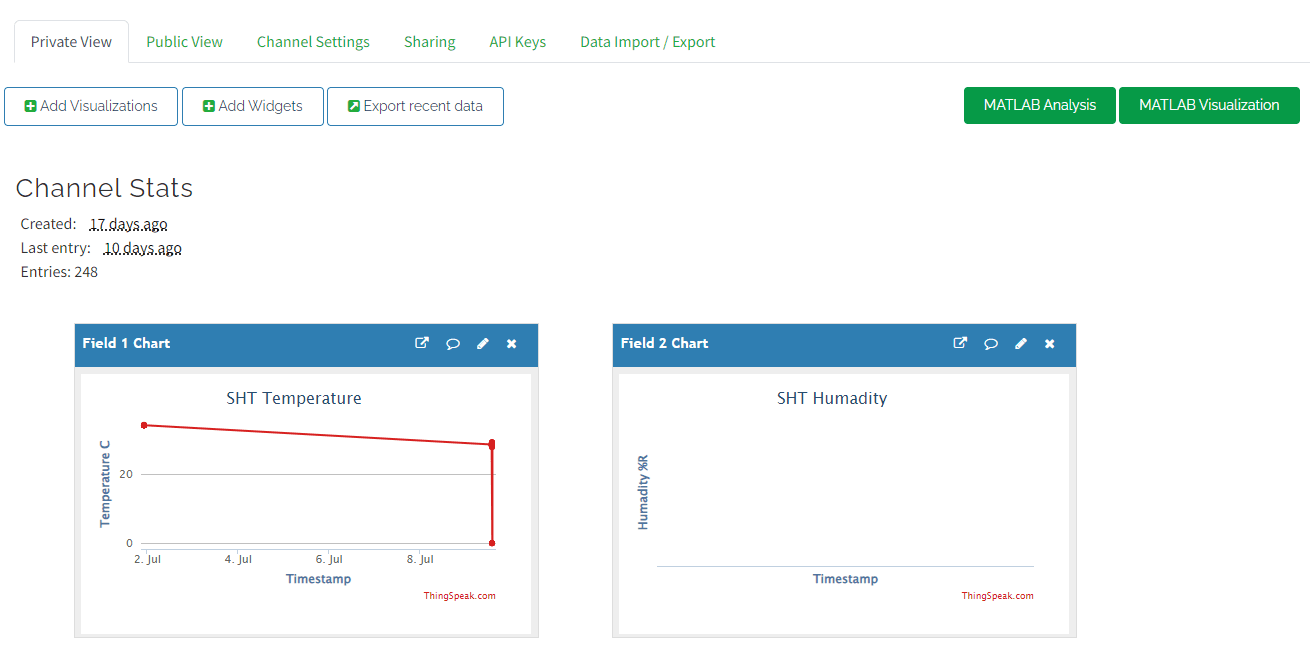Switch to the Public View tab
Viewport: 1312px width, 652px height.
(x=184, y=42)
